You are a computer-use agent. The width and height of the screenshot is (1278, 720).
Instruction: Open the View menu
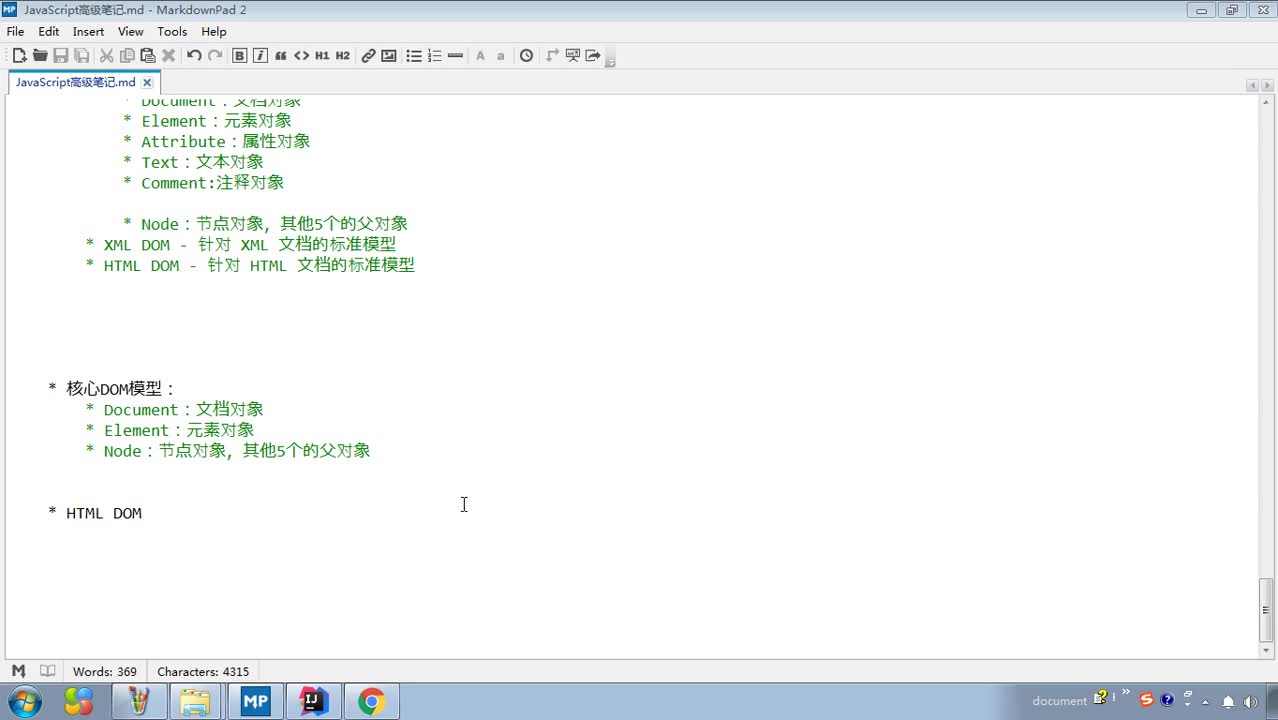click(x=131, y=31)
